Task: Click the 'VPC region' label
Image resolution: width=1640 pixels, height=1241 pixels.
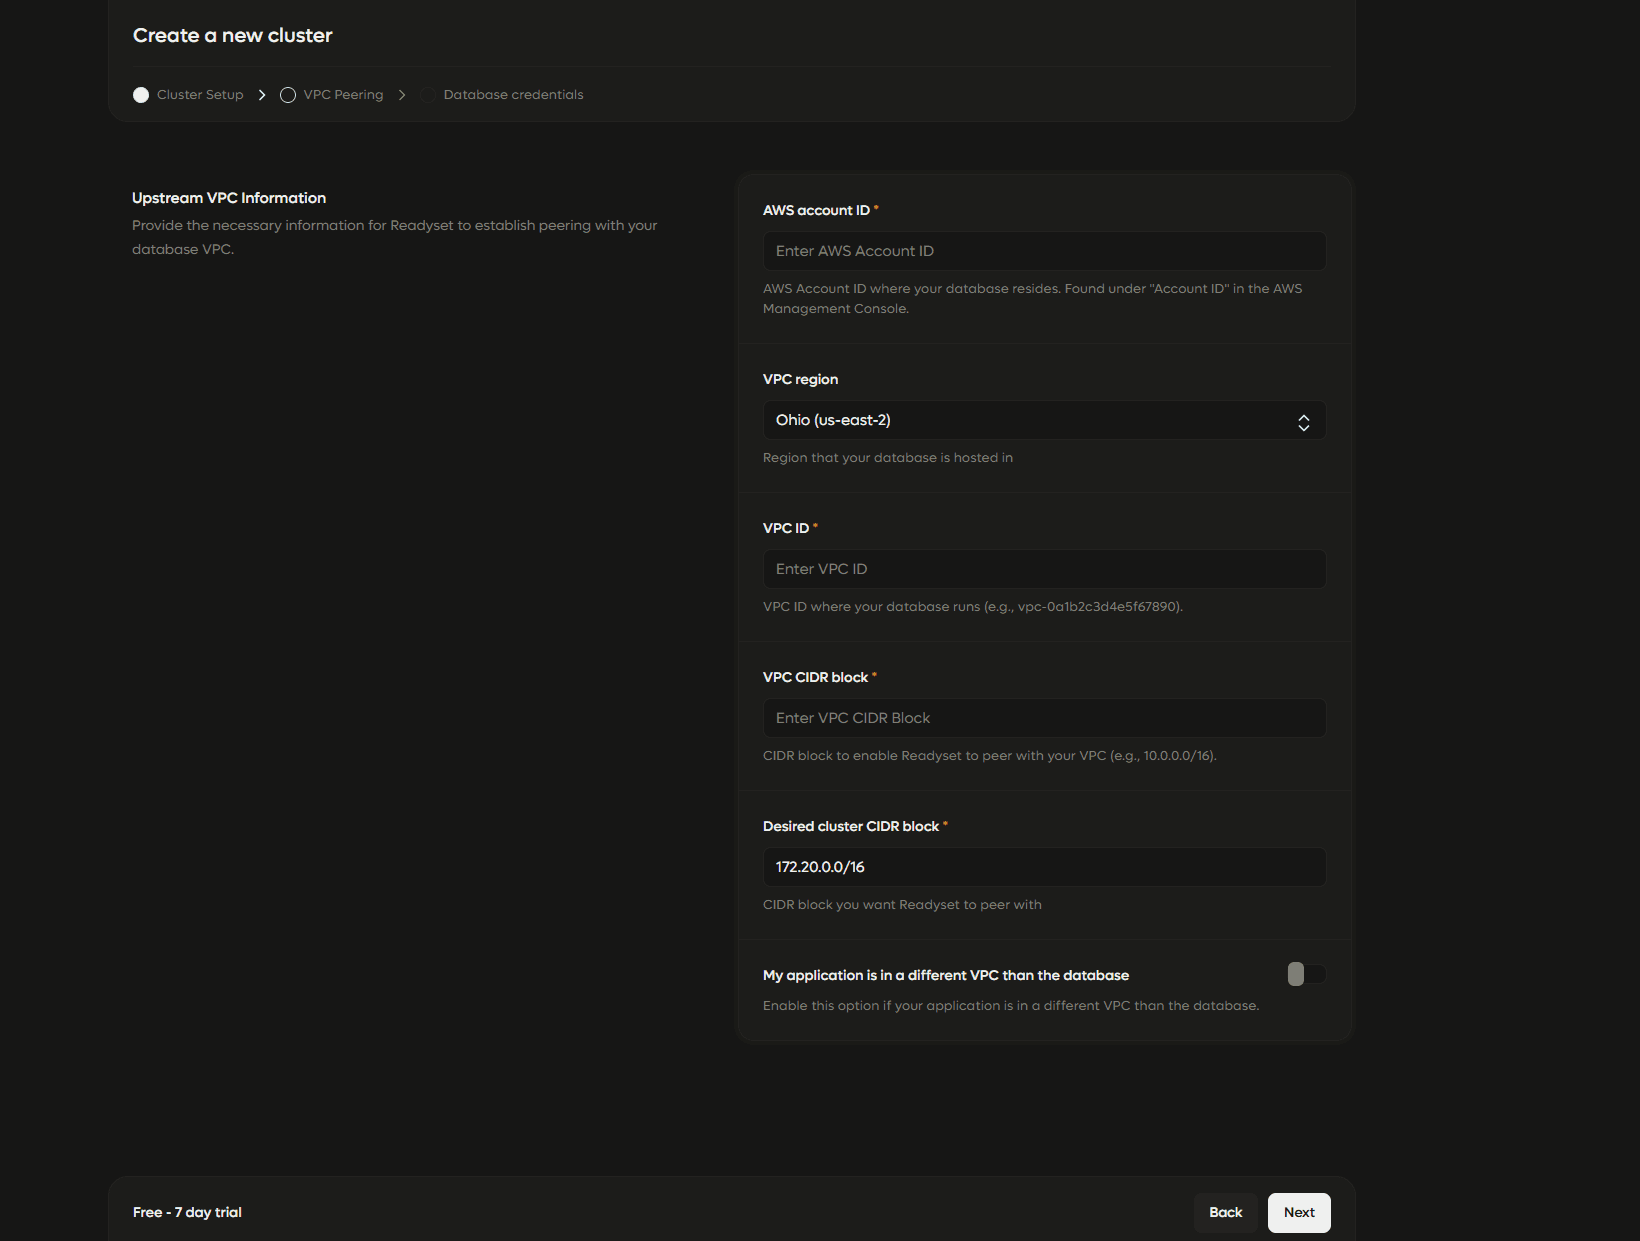Action: pos(800,379)
